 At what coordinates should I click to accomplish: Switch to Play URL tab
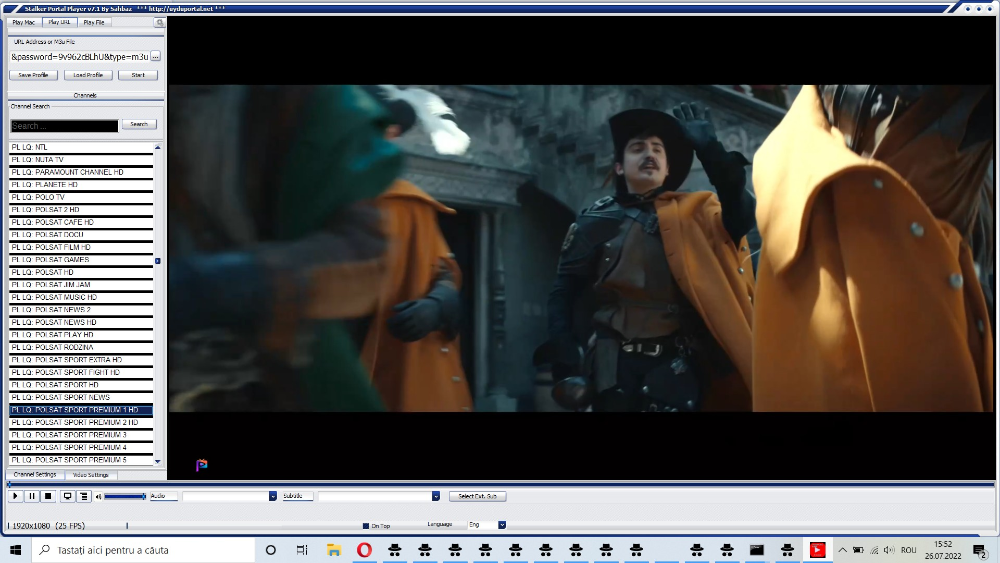pos(59,22)
